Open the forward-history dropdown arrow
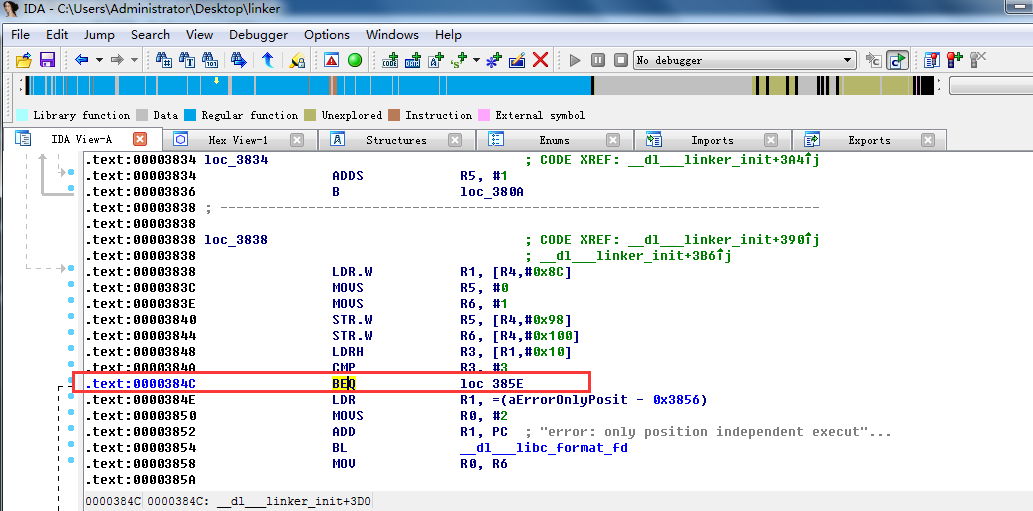The height and width of the screenshot is (511, 1033). point(134,61)
